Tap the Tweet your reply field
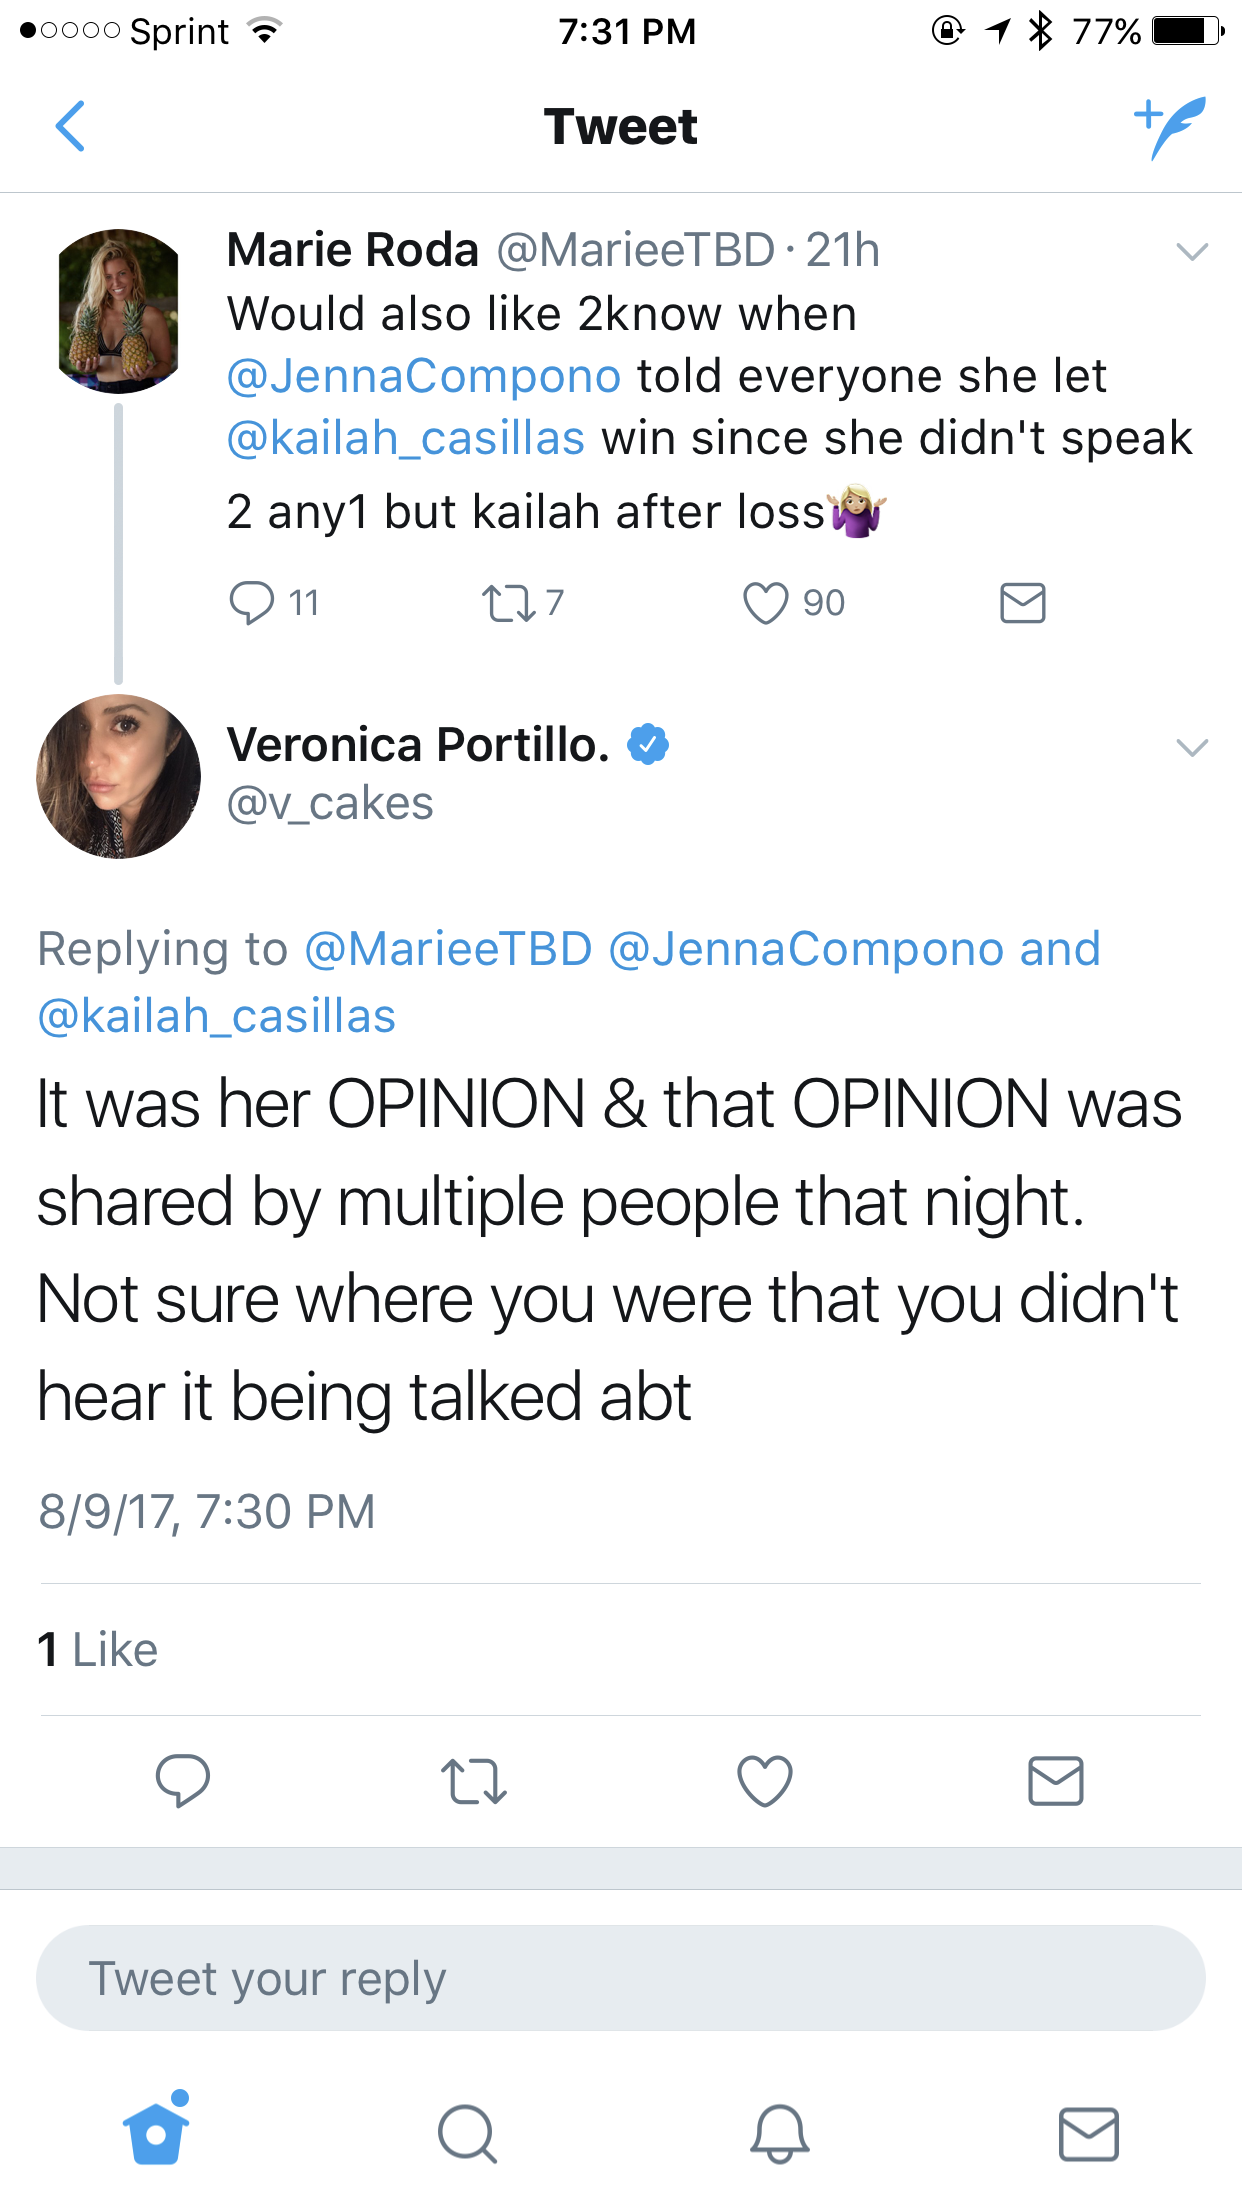 (621, 1978)
